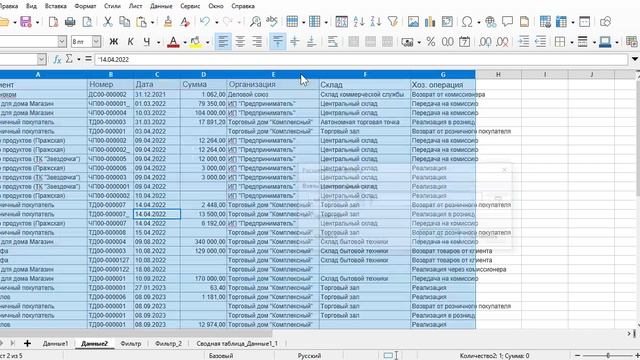The height and width of the screenshot is (360, 640).
Task: Insert a comment bubble icon
Action: click(507, 22)
